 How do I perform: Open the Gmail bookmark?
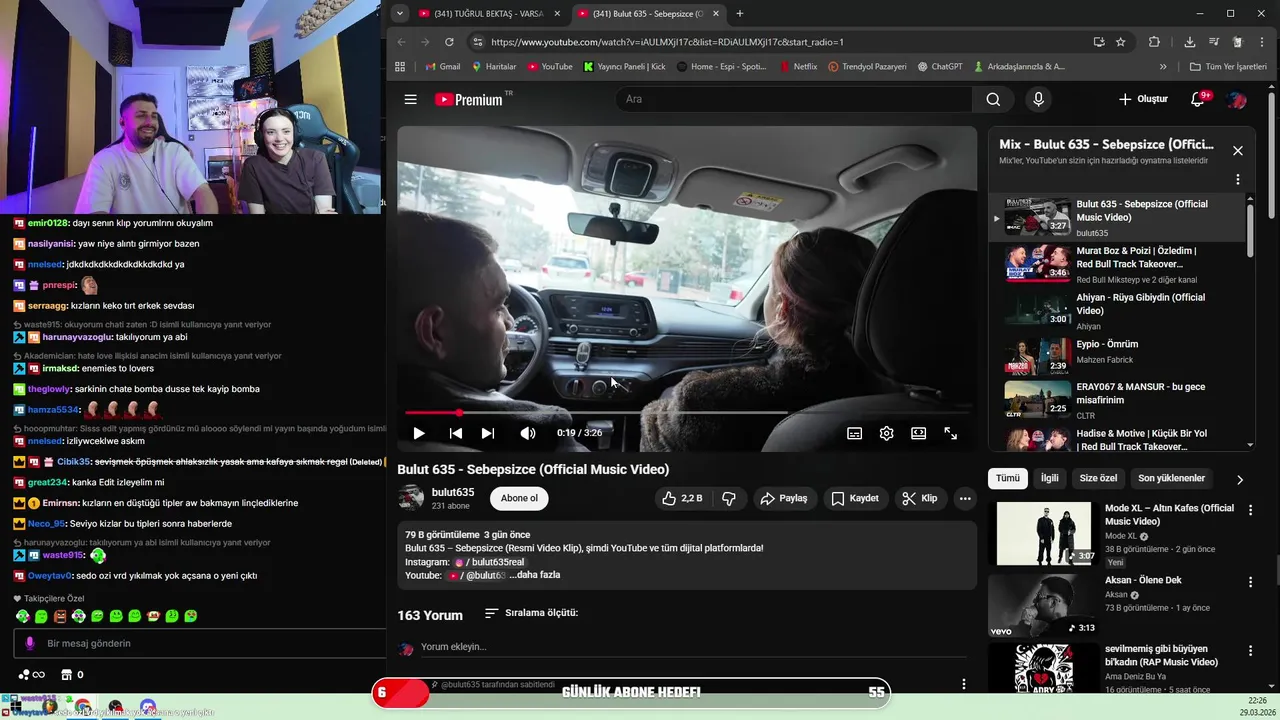[443, 67]
